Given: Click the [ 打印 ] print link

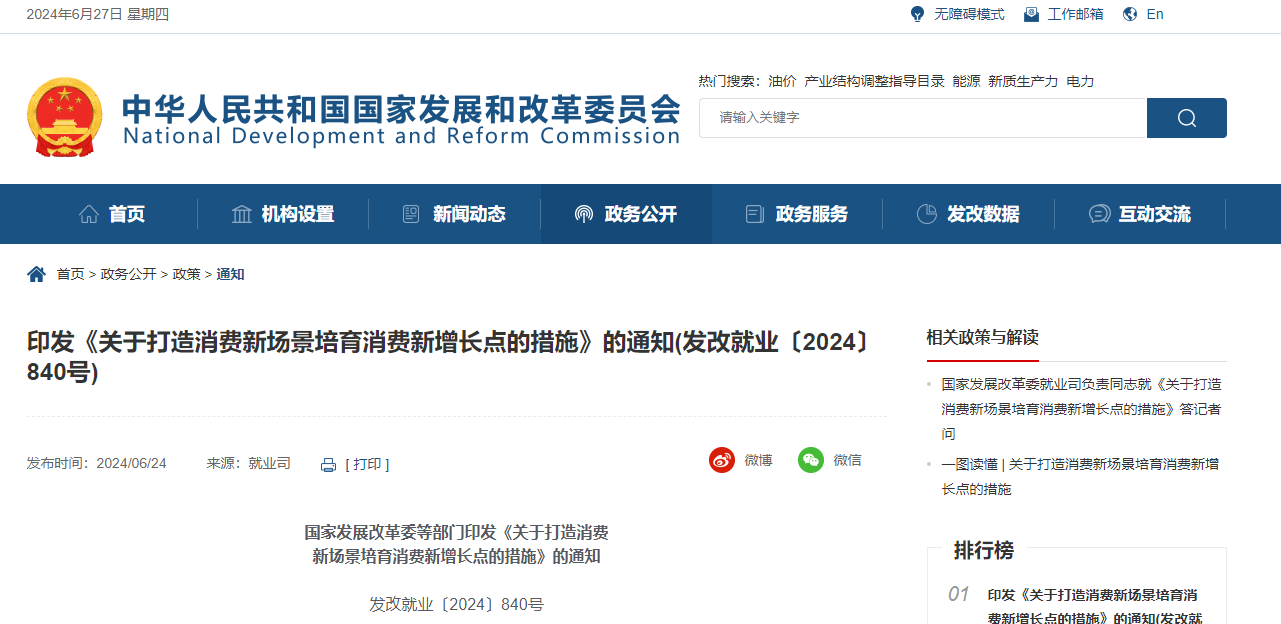Looking at the screenshot, I should click(x=367, y=464).
